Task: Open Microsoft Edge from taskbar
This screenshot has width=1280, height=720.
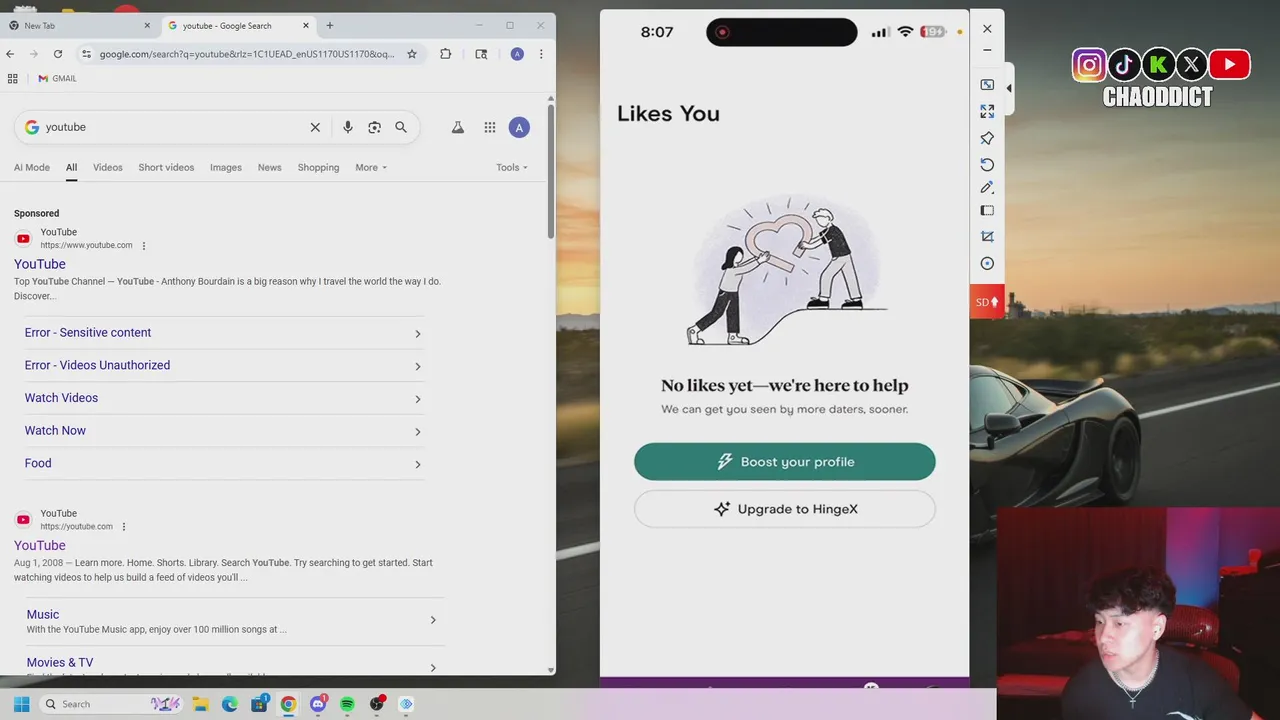Action: click(230, 704)
